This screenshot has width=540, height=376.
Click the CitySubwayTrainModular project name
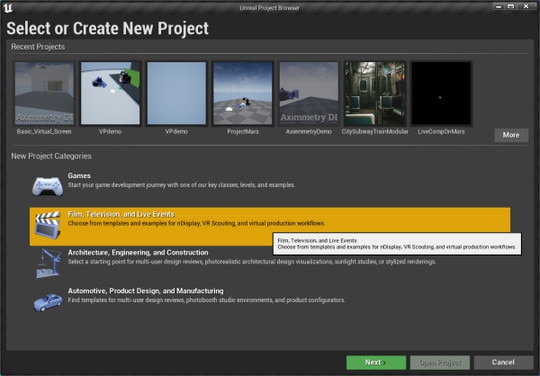click(x=375, y=132)
